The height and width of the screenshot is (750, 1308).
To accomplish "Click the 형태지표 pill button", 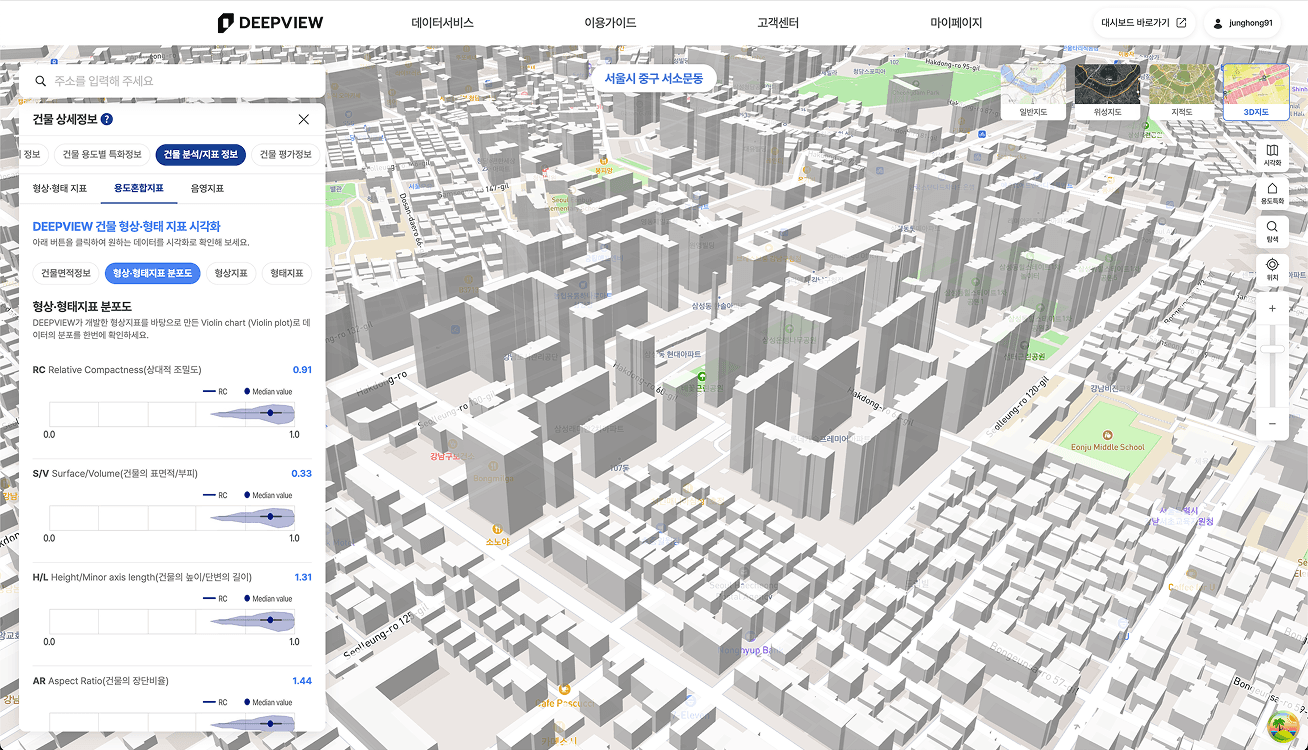I will click(287, 273).
